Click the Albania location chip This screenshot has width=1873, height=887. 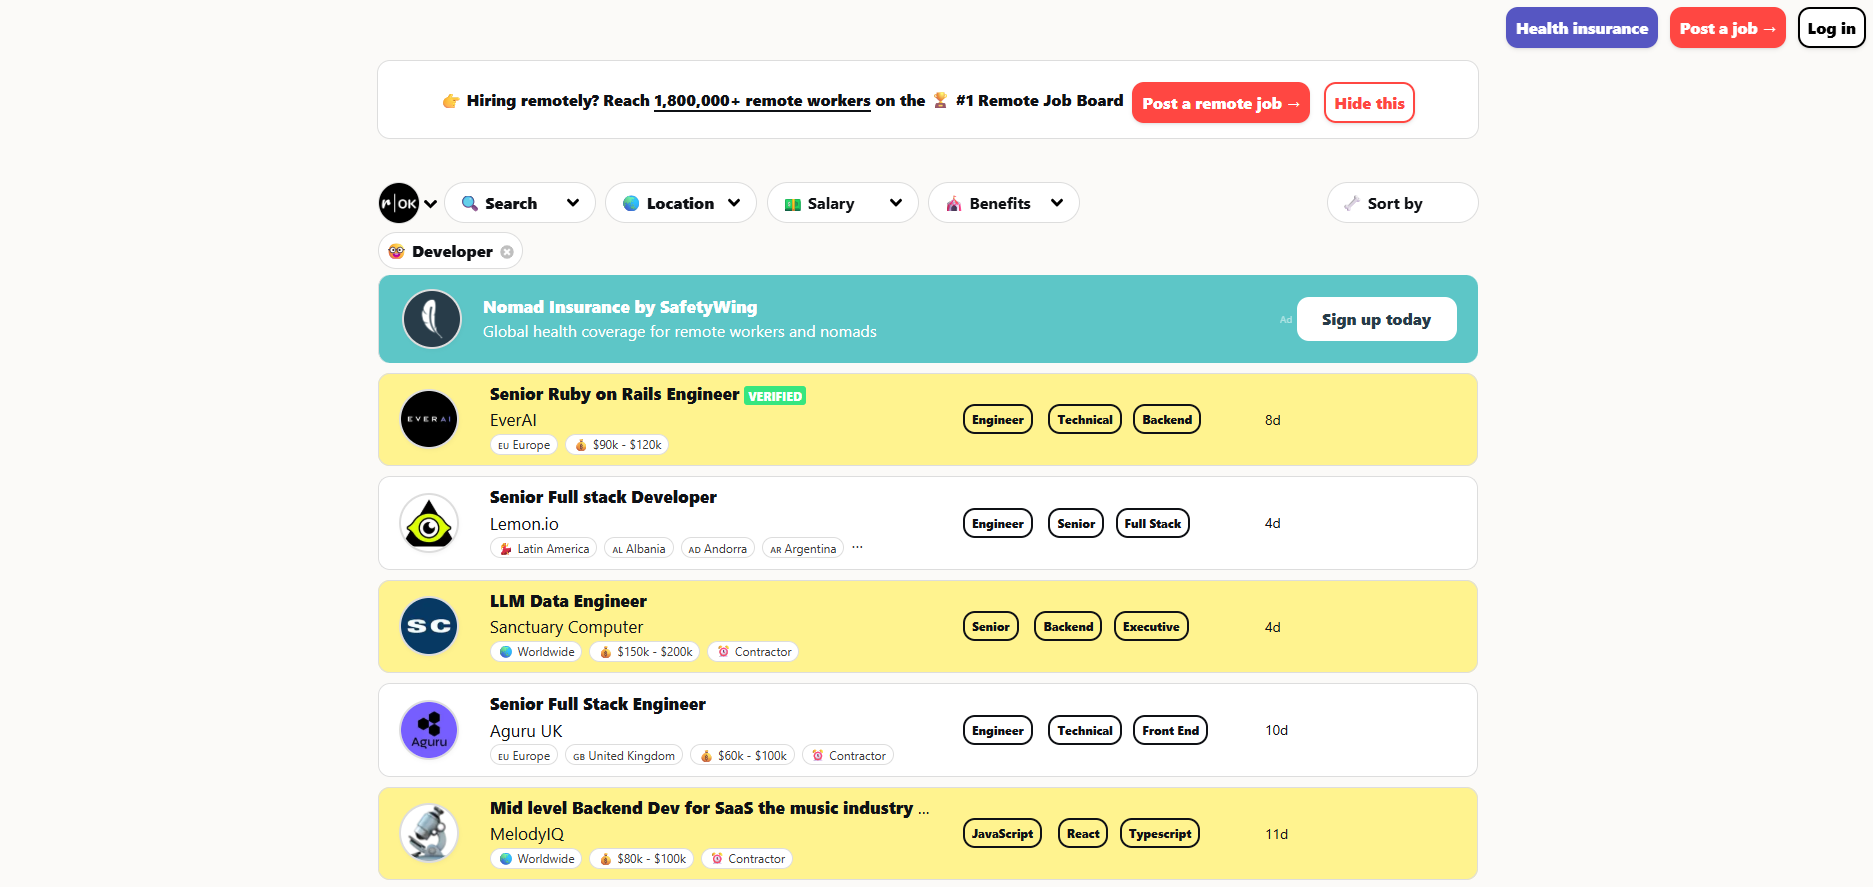coord(639,549)
